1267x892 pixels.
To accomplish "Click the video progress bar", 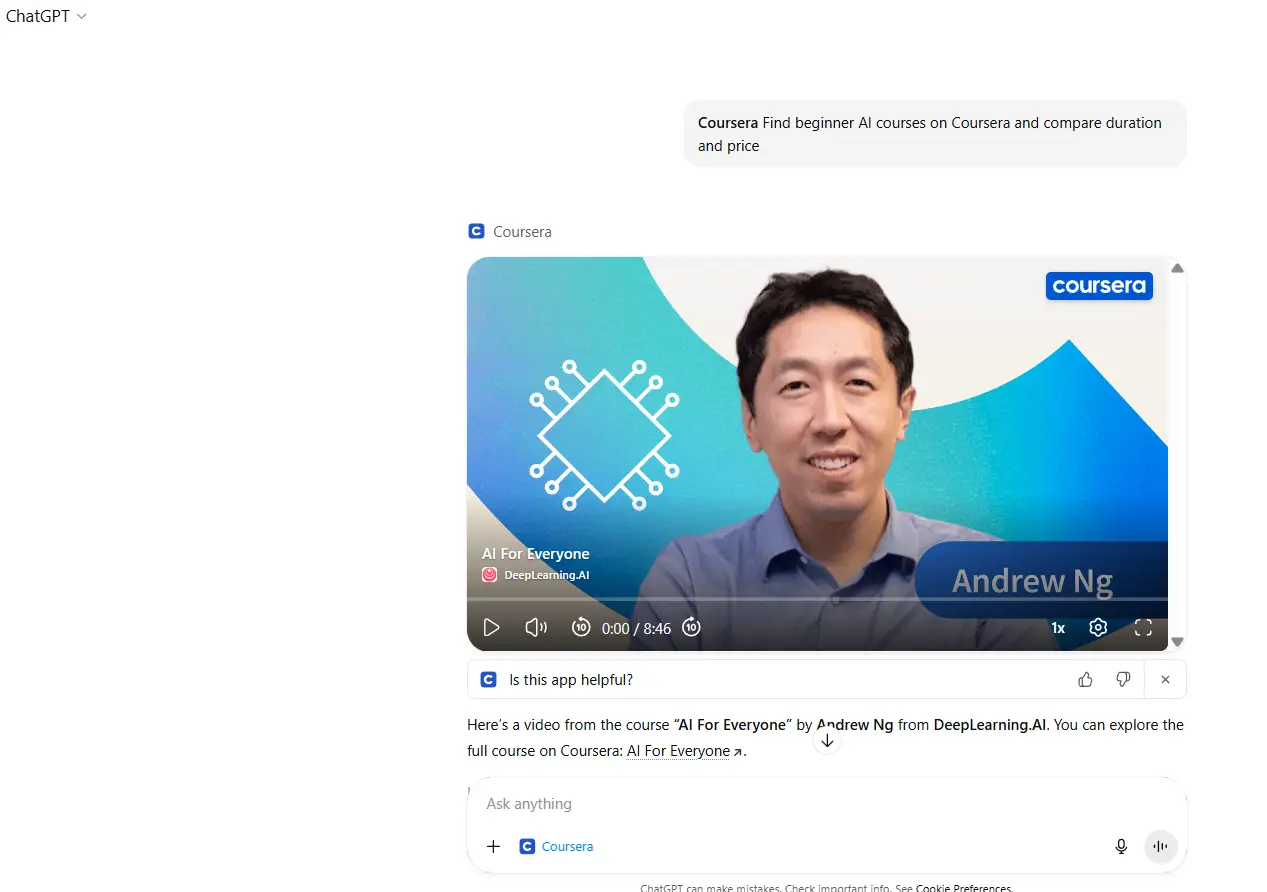I will pyautogui.click(x=817, y=601).
